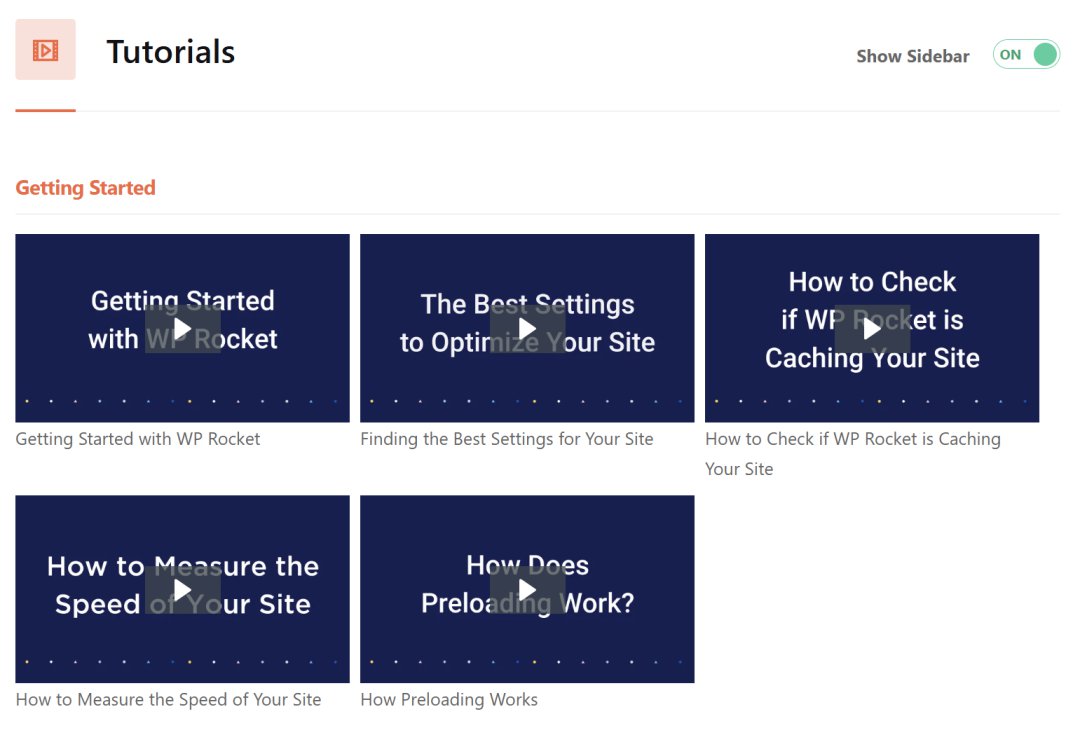Open the "Getting Started with WP Rocket" link
The image size is (1080, 742).
point(138,439)
